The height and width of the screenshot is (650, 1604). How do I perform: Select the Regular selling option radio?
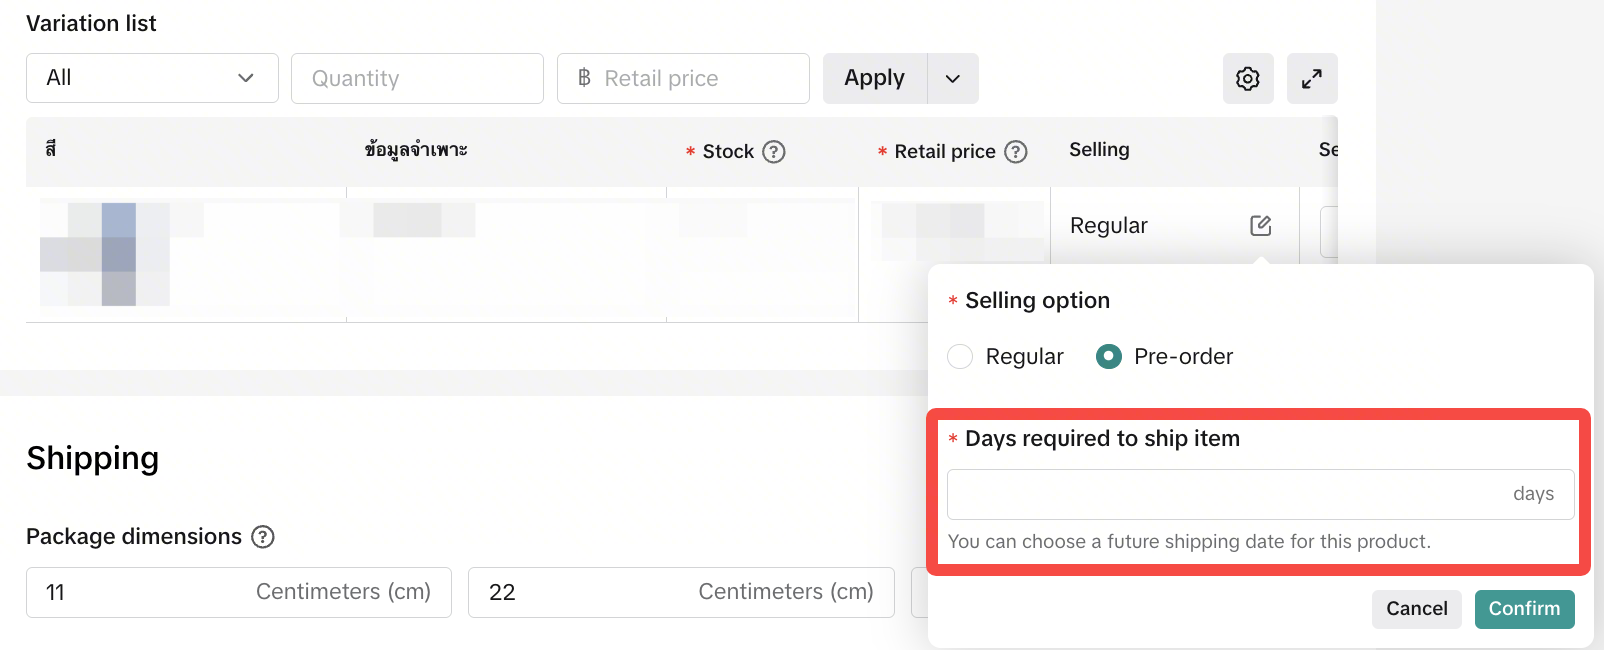pyautogui.click(x=960, y=357)
